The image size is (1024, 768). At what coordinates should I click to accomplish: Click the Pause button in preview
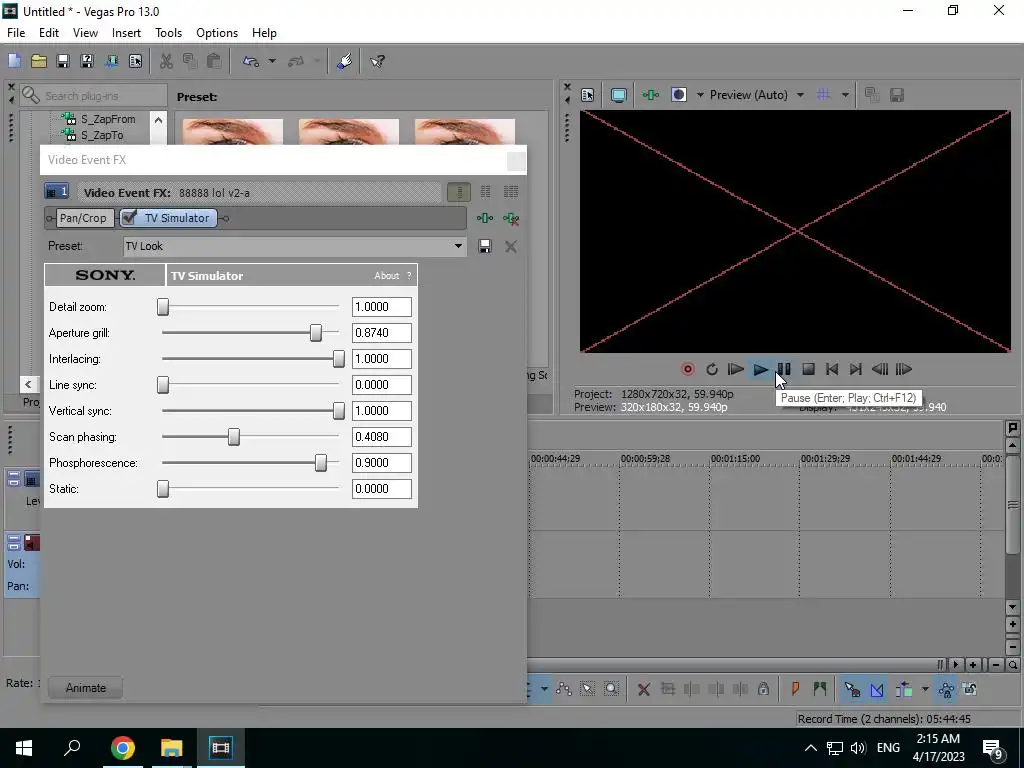784,370
